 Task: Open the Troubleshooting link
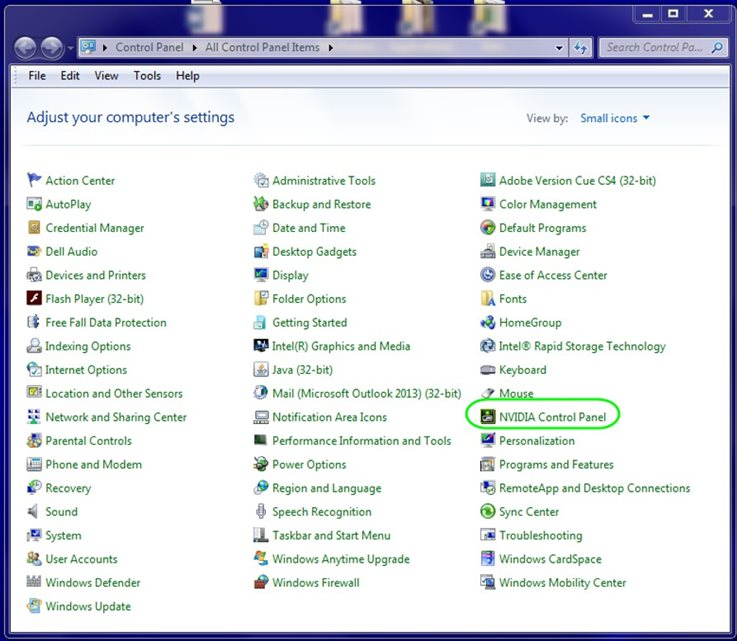click(x=541, y=536)
